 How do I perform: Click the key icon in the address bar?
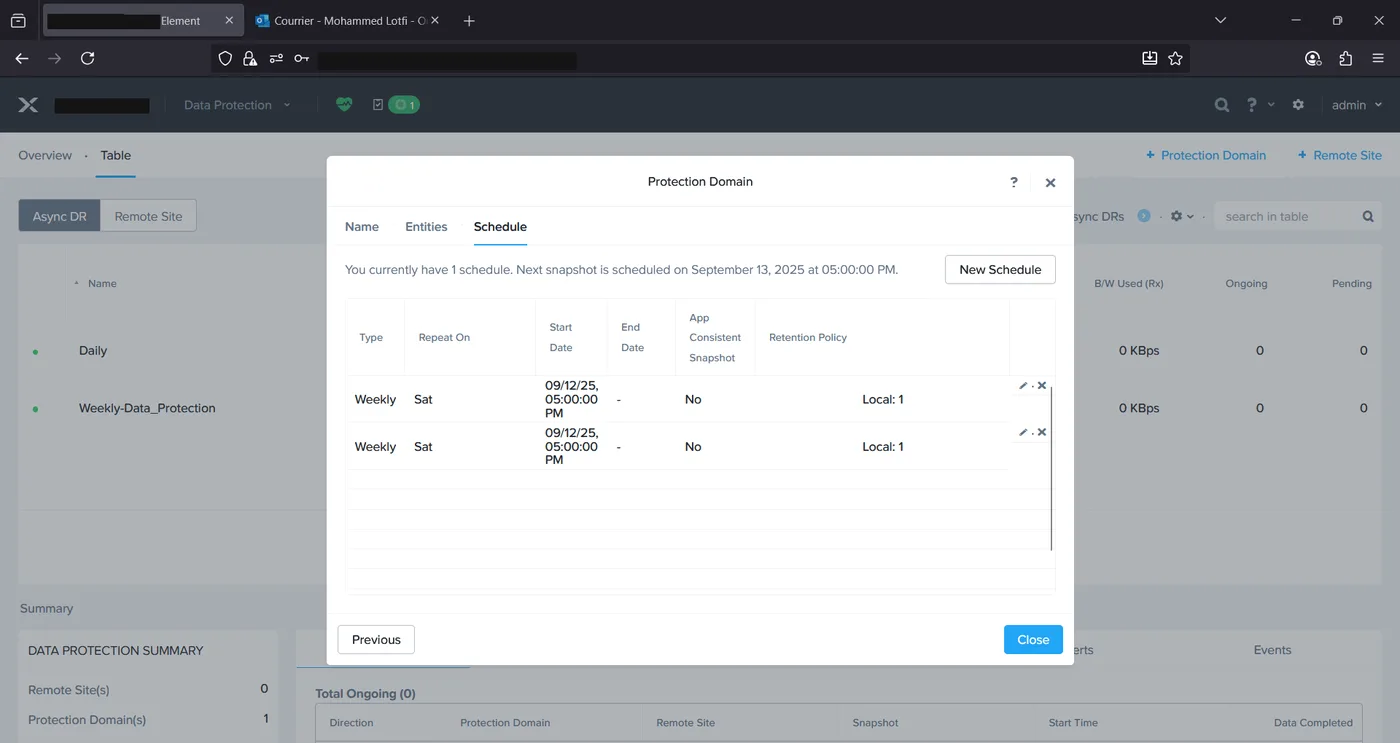coord(301,59)
